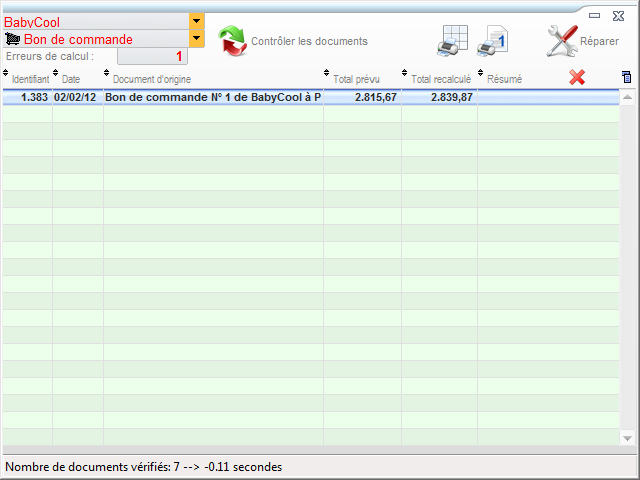Image resolution: width=640 pixels, height=480 pixels.
Task: Click the red X delete icon
Action: click(x=577, y=77)
